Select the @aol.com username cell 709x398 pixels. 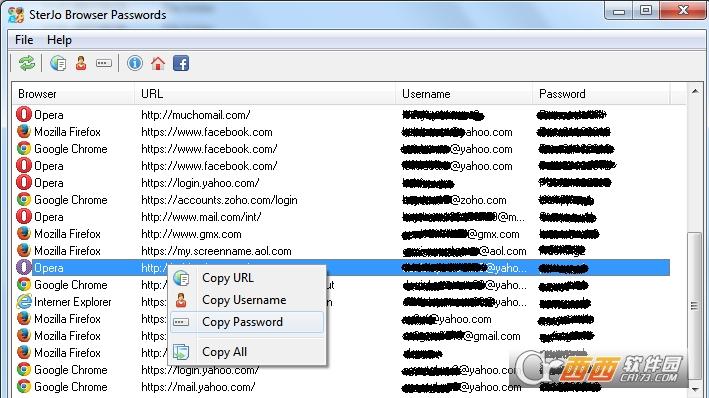pyautogui.click(x=464, y=251)
